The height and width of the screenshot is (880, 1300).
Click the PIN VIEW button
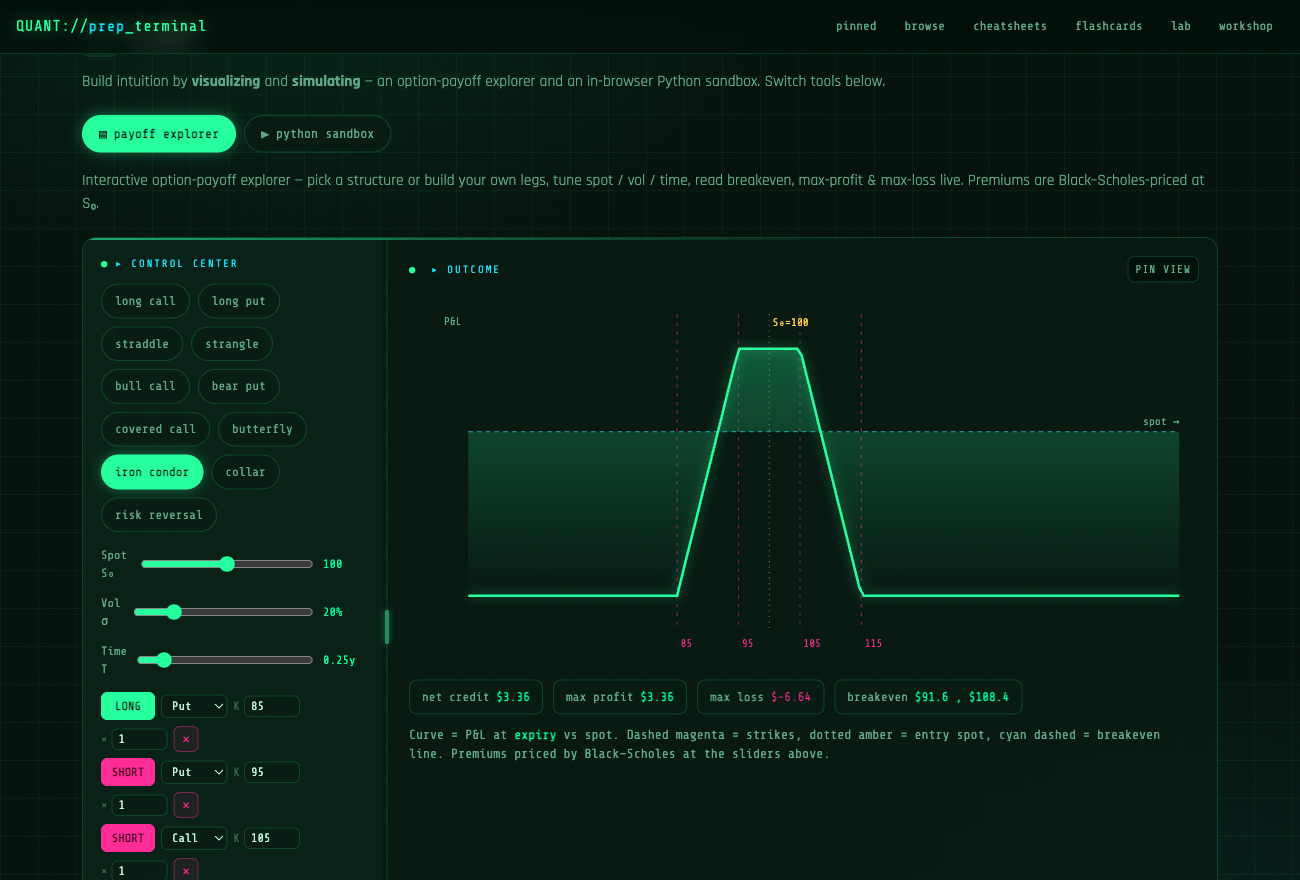tap(1163, 269)
